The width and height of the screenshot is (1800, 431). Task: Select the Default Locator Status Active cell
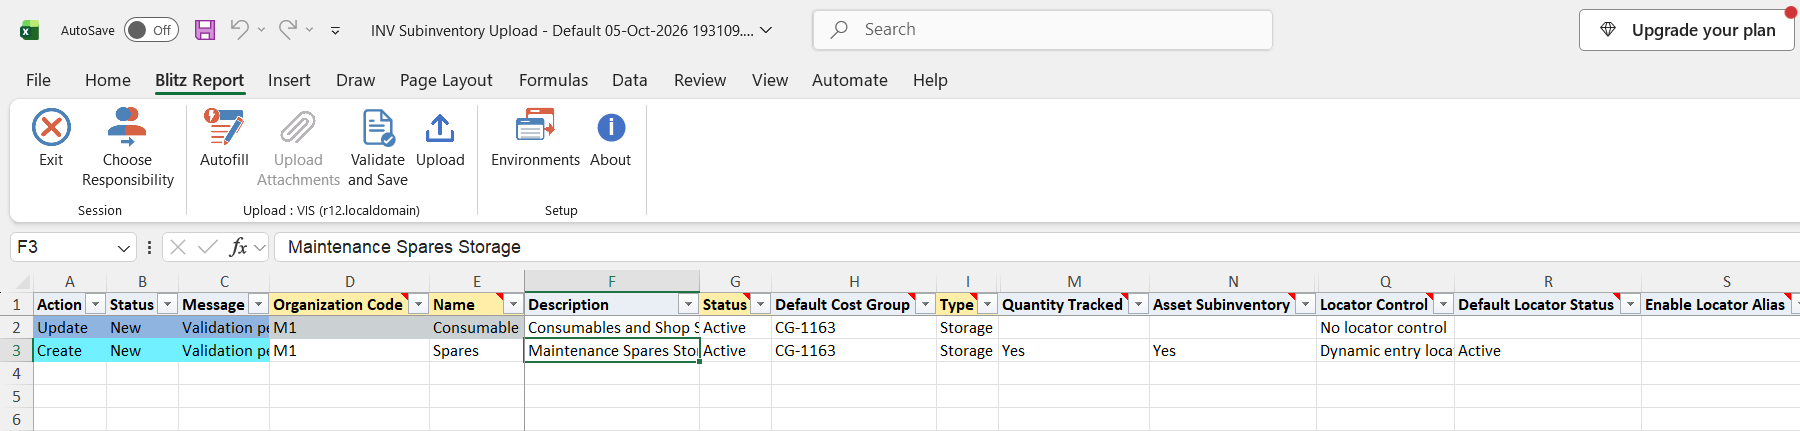pos(1548,351)
